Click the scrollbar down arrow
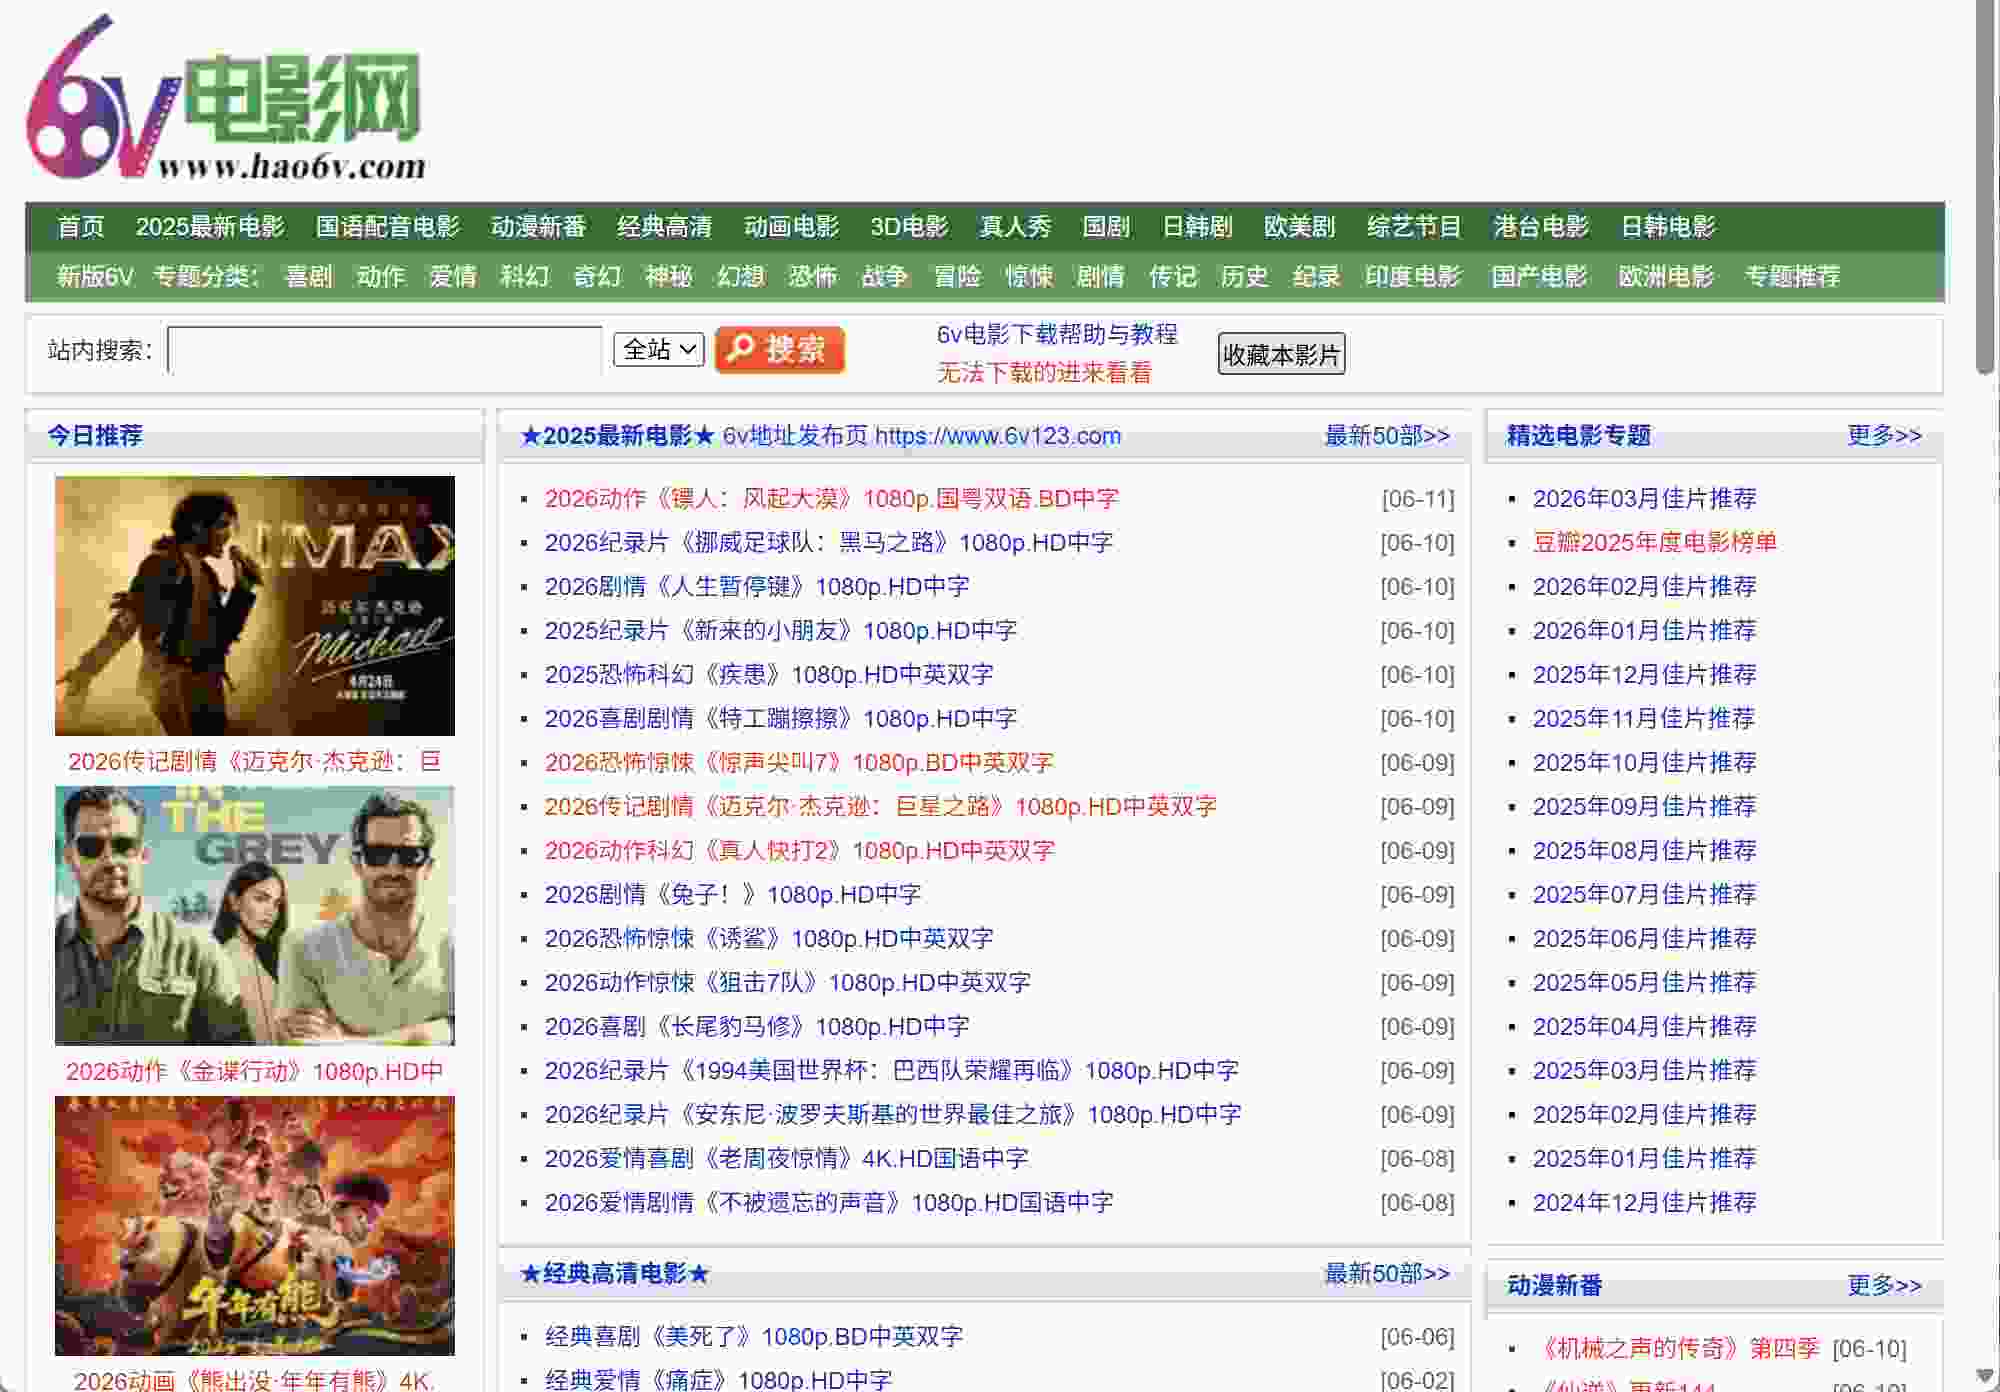 click(1986, 1376)
